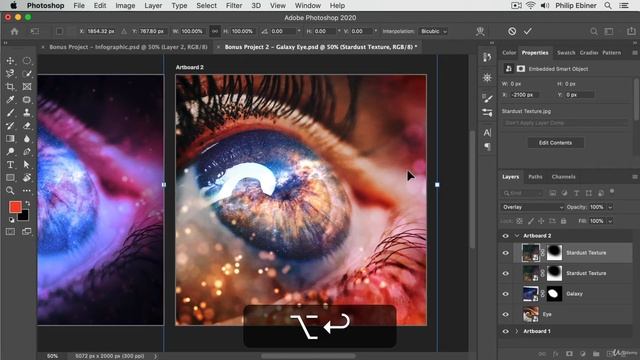Select the Pen tool

(27, 151)
